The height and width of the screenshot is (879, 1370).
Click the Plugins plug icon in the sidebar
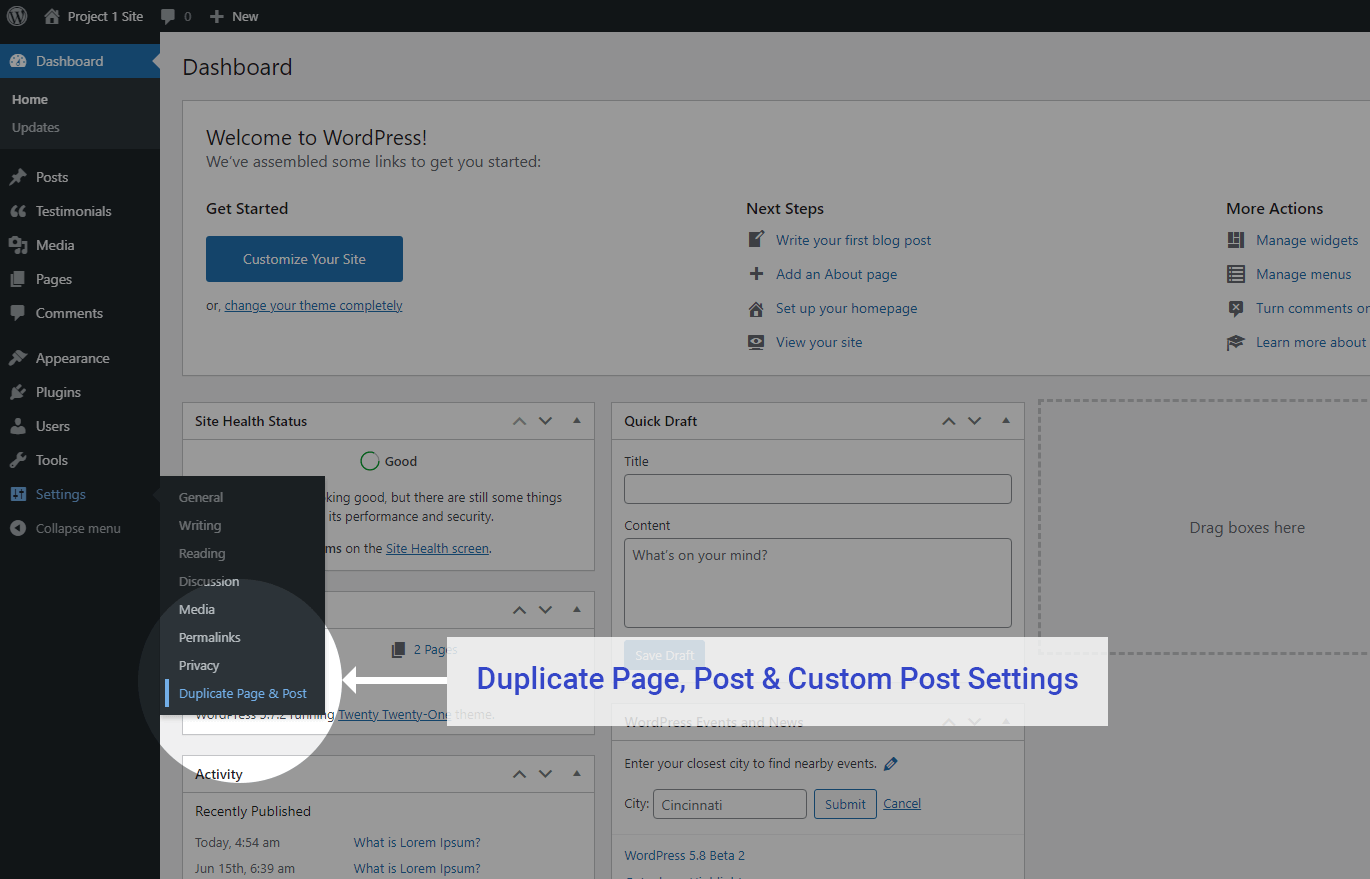[18, 392]
